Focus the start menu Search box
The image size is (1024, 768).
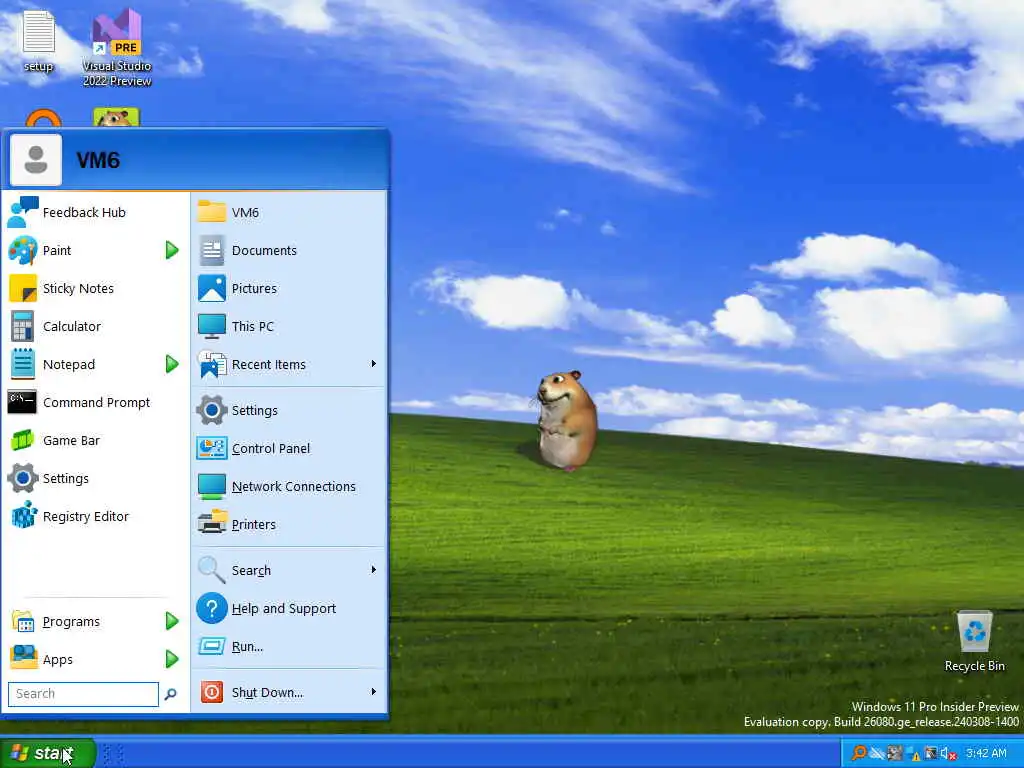tap(83, 694)
